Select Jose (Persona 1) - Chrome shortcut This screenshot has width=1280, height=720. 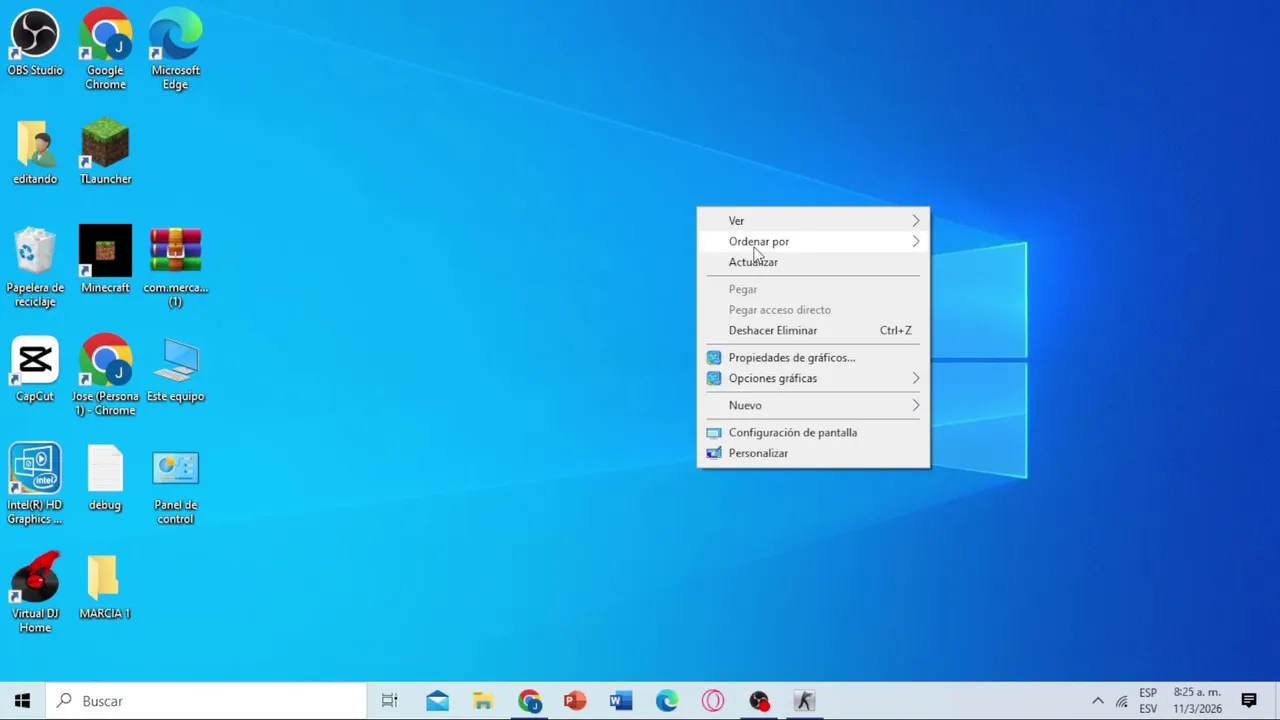click(x=105, y=376)
